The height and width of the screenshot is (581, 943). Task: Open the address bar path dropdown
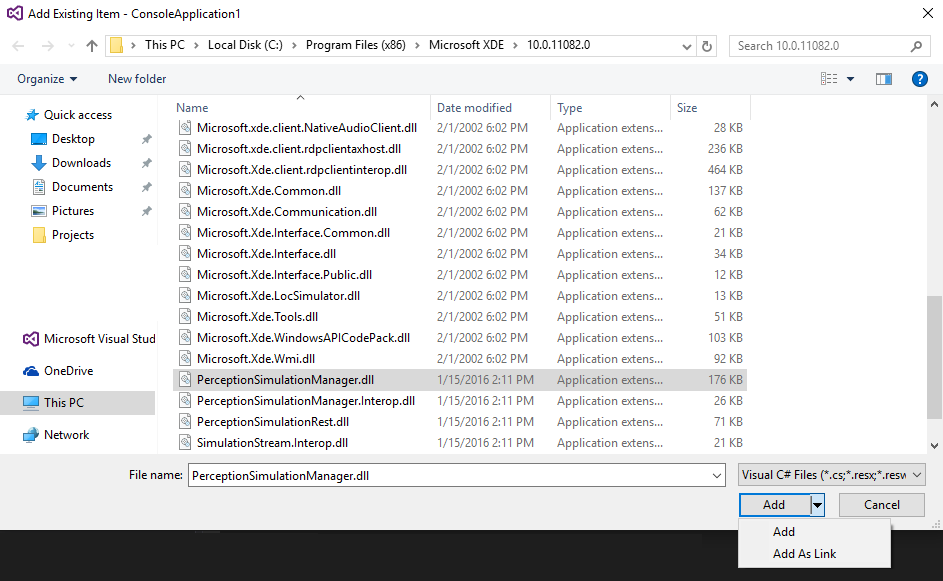686,45
